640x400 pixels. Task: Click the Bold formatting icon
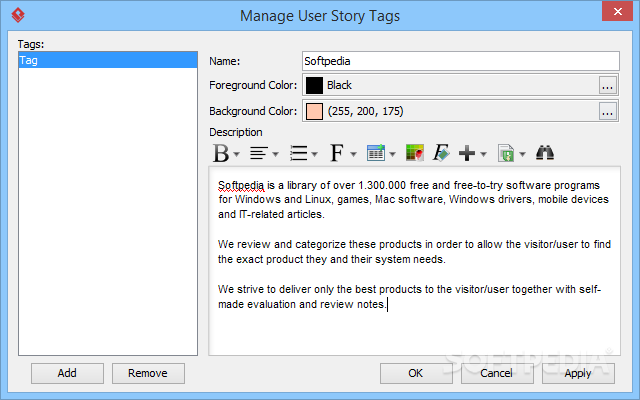[221, 153]
